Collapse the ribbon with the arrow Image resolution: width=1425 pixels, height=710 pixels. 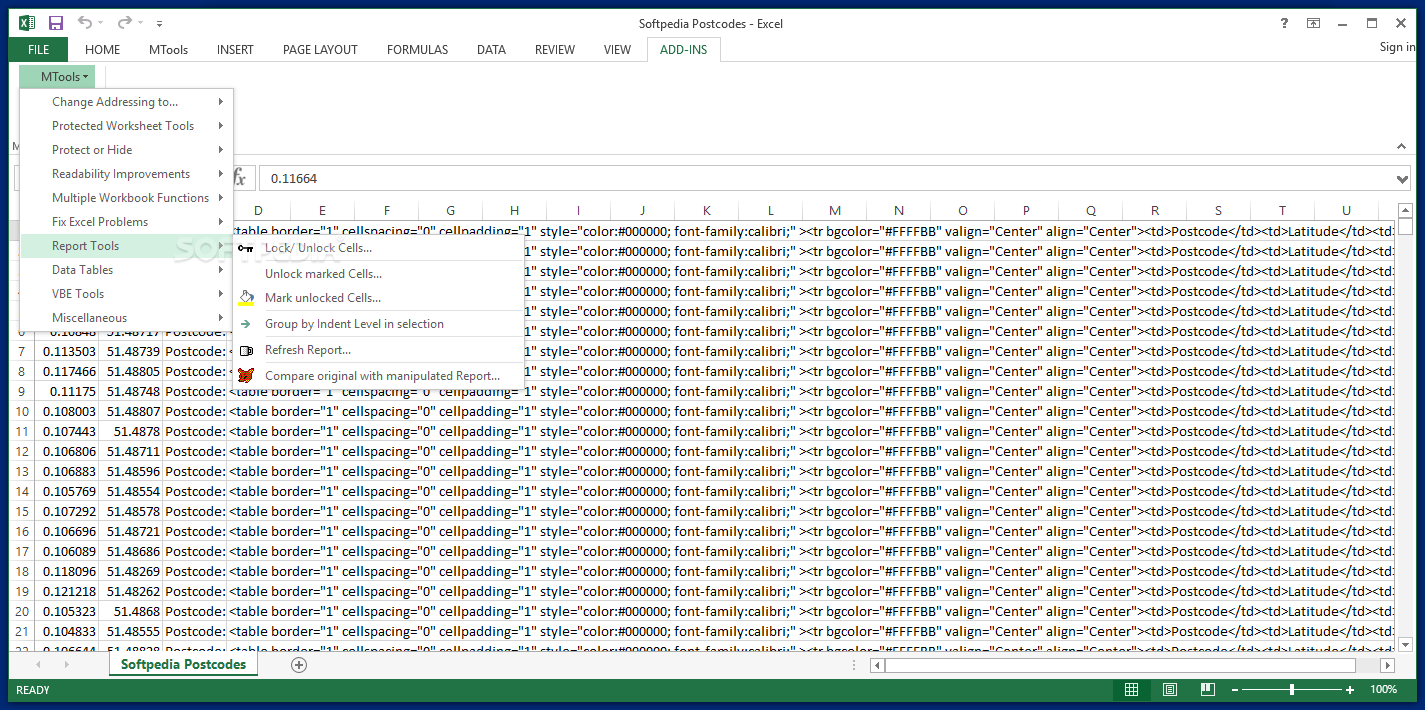coord(1401,146)
